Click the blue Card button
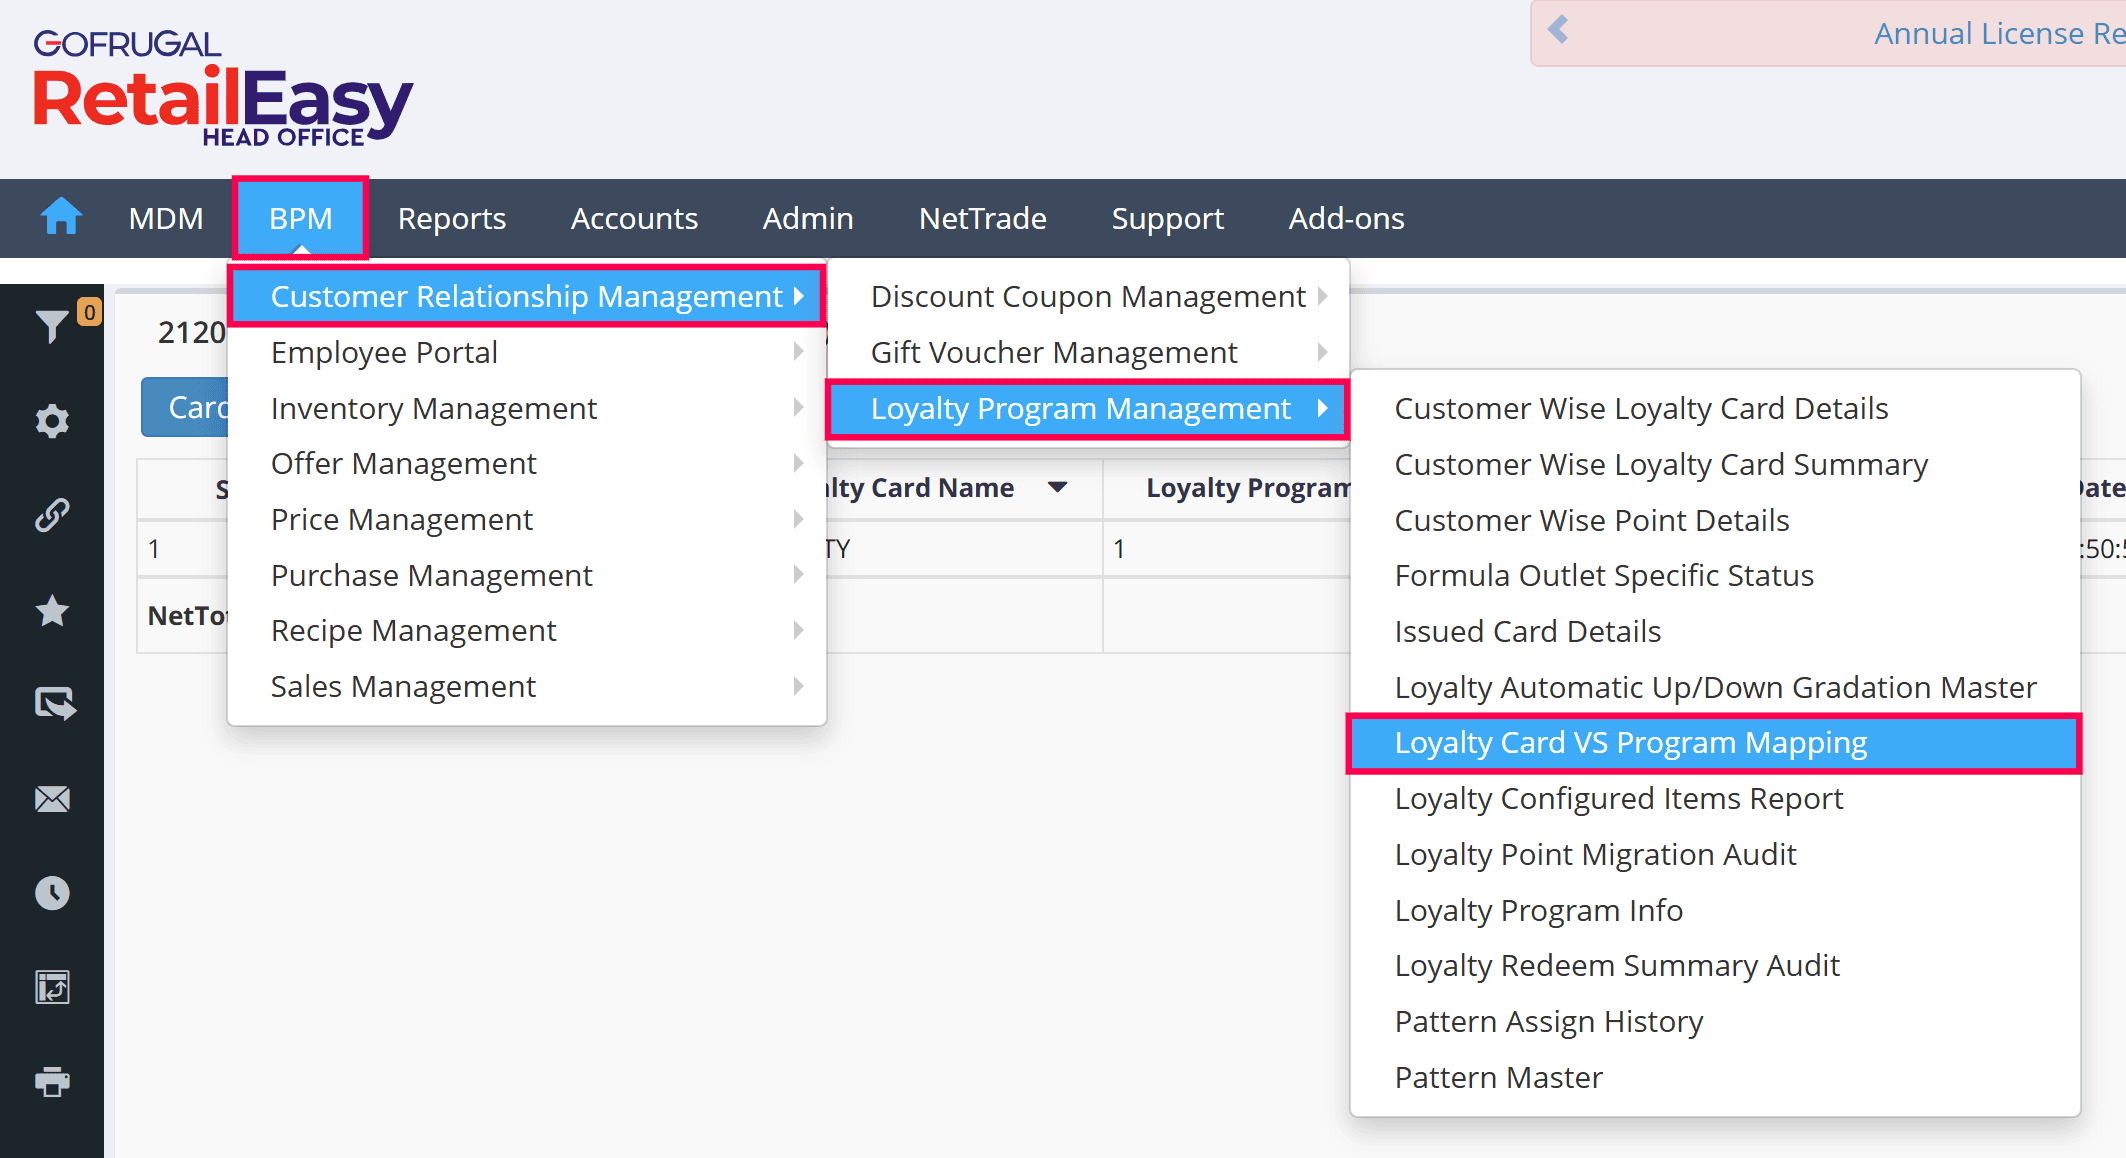Screen dimensions: 2126x1158 point(186,407)
